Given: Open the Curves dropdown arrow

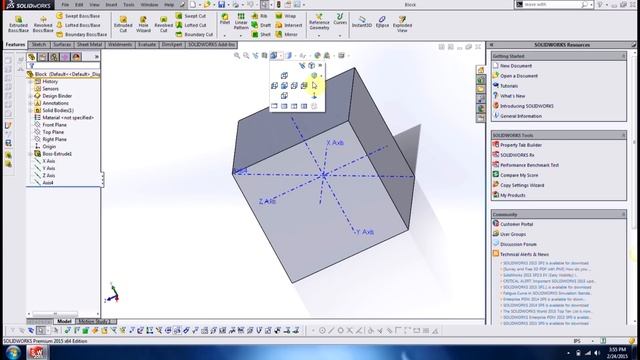Looking at the screenshot, I should pyautogui.click(x=340, y=36).
